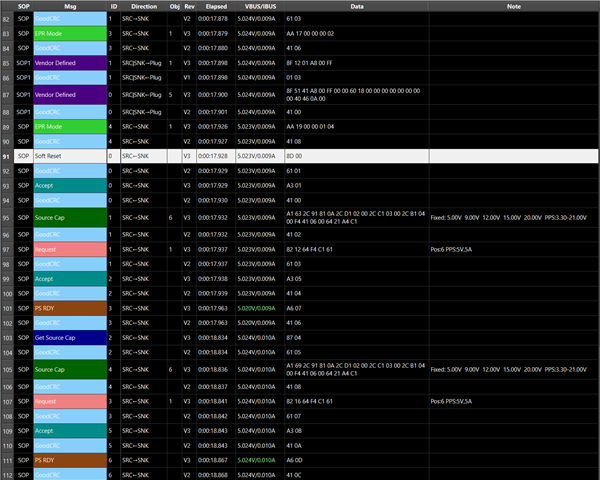Click GoodCRC message in row 82
This screenshot has width=600, height=480.
pos(70,19)
